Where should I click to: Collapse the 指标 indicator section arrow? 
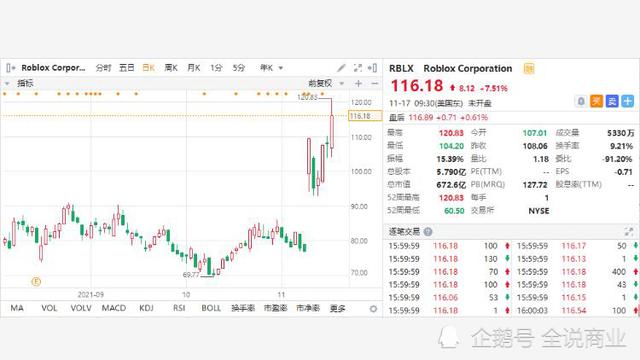tap(7, 83)
